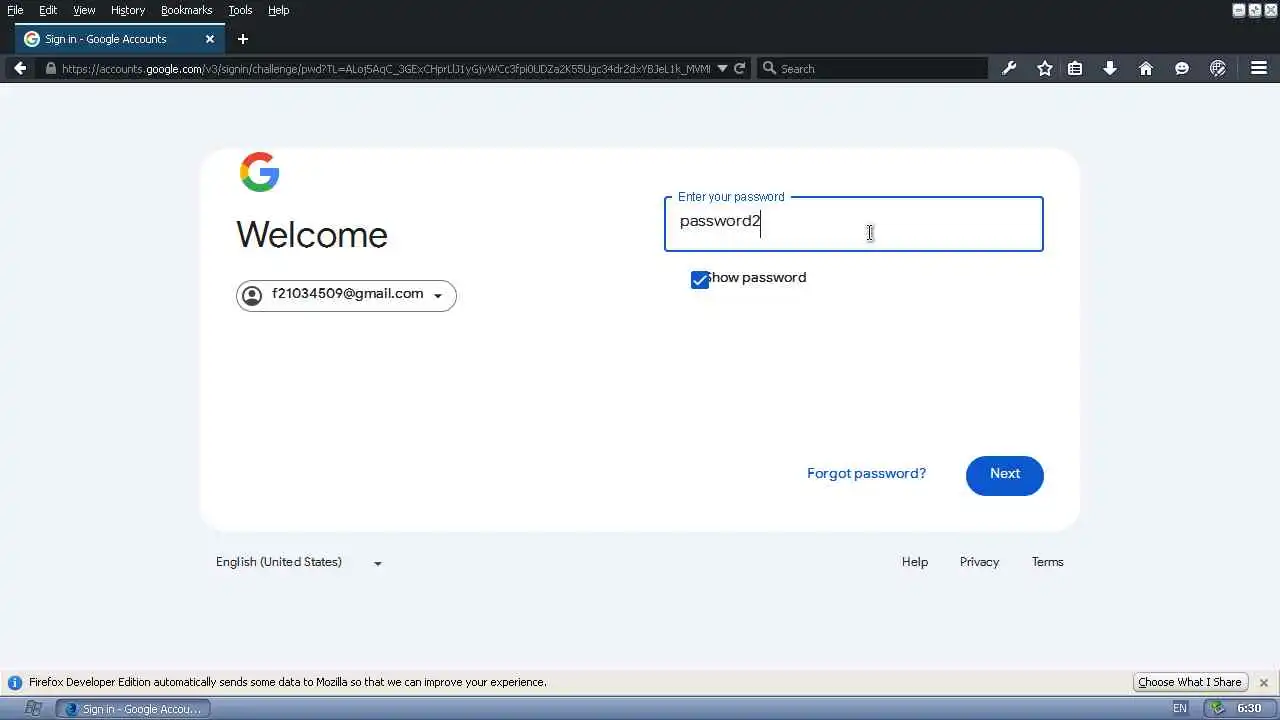This screenshot has height=720, width=1280.
Task: Click the taskbar clock showing 6:30
Action: click(x=1249, y=708)
